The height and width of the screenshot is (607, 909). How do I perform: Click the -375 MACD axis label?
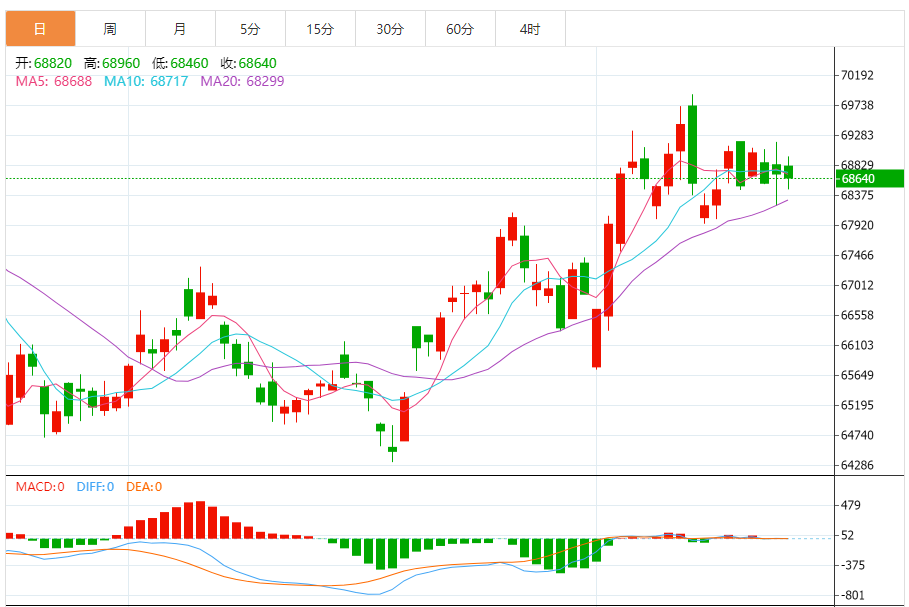pyautogui.click(x=852, y=565)
